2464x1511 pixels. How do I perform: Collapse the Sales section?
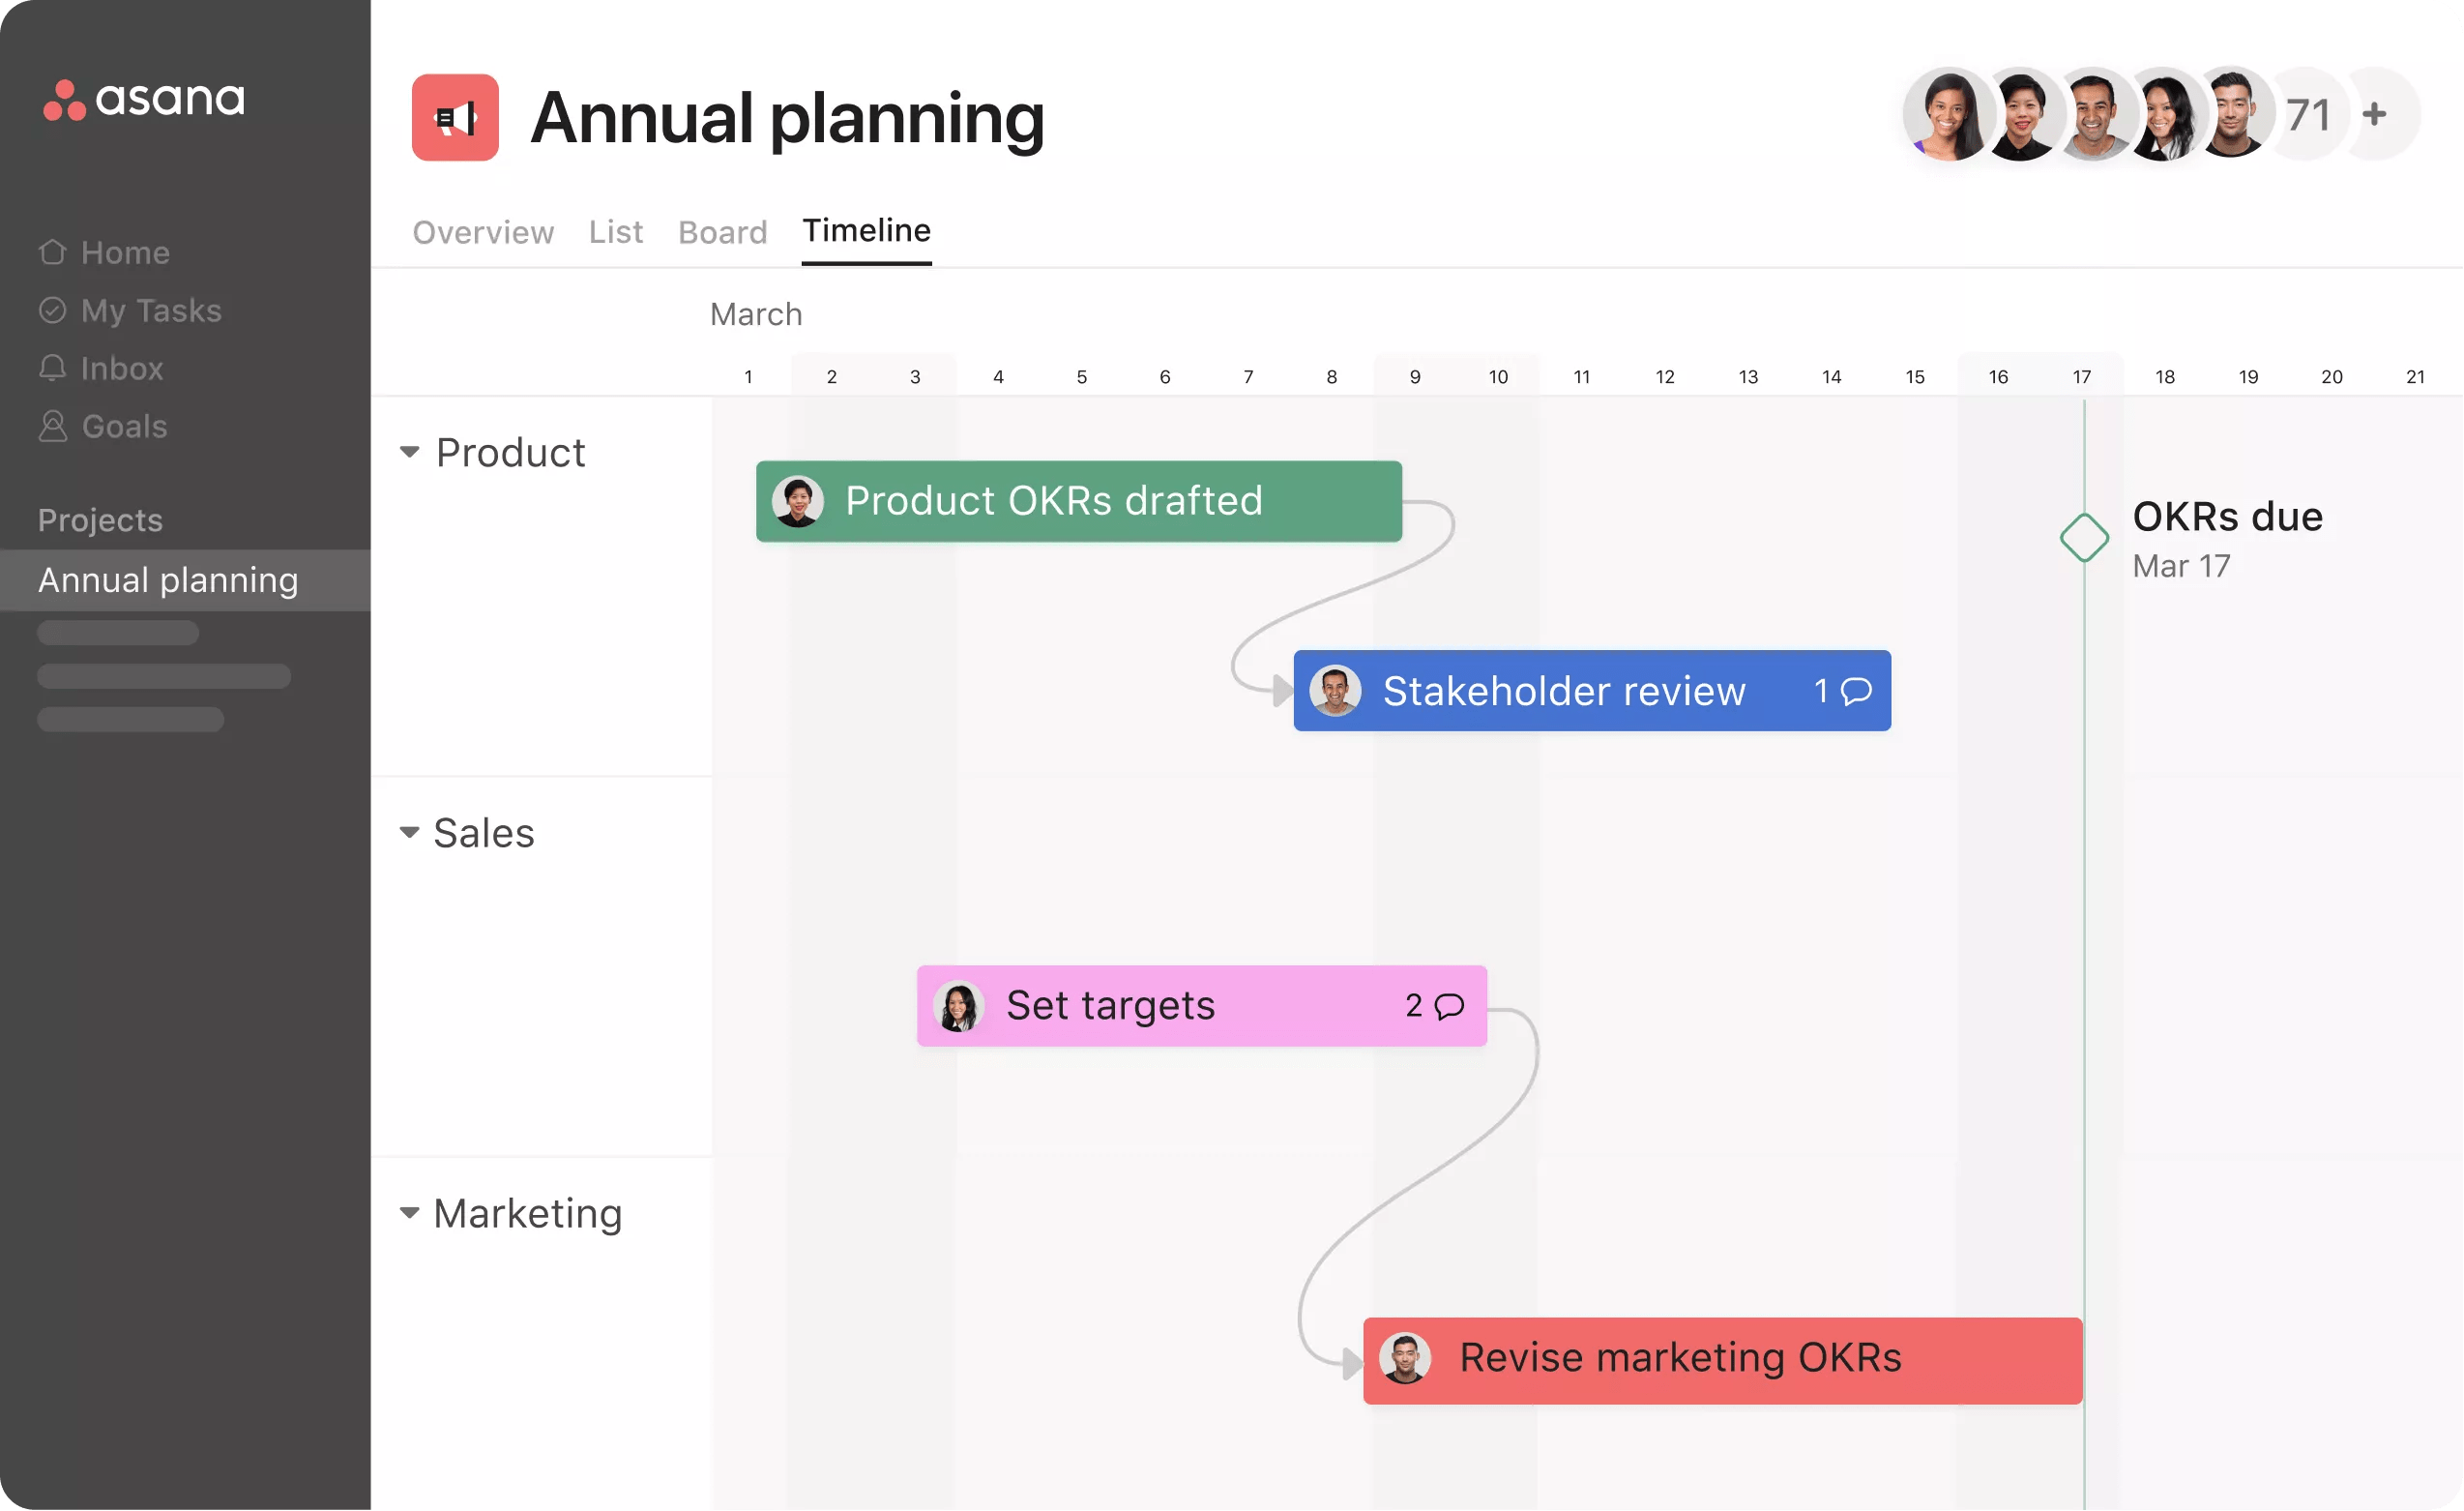tap(409, 832)
